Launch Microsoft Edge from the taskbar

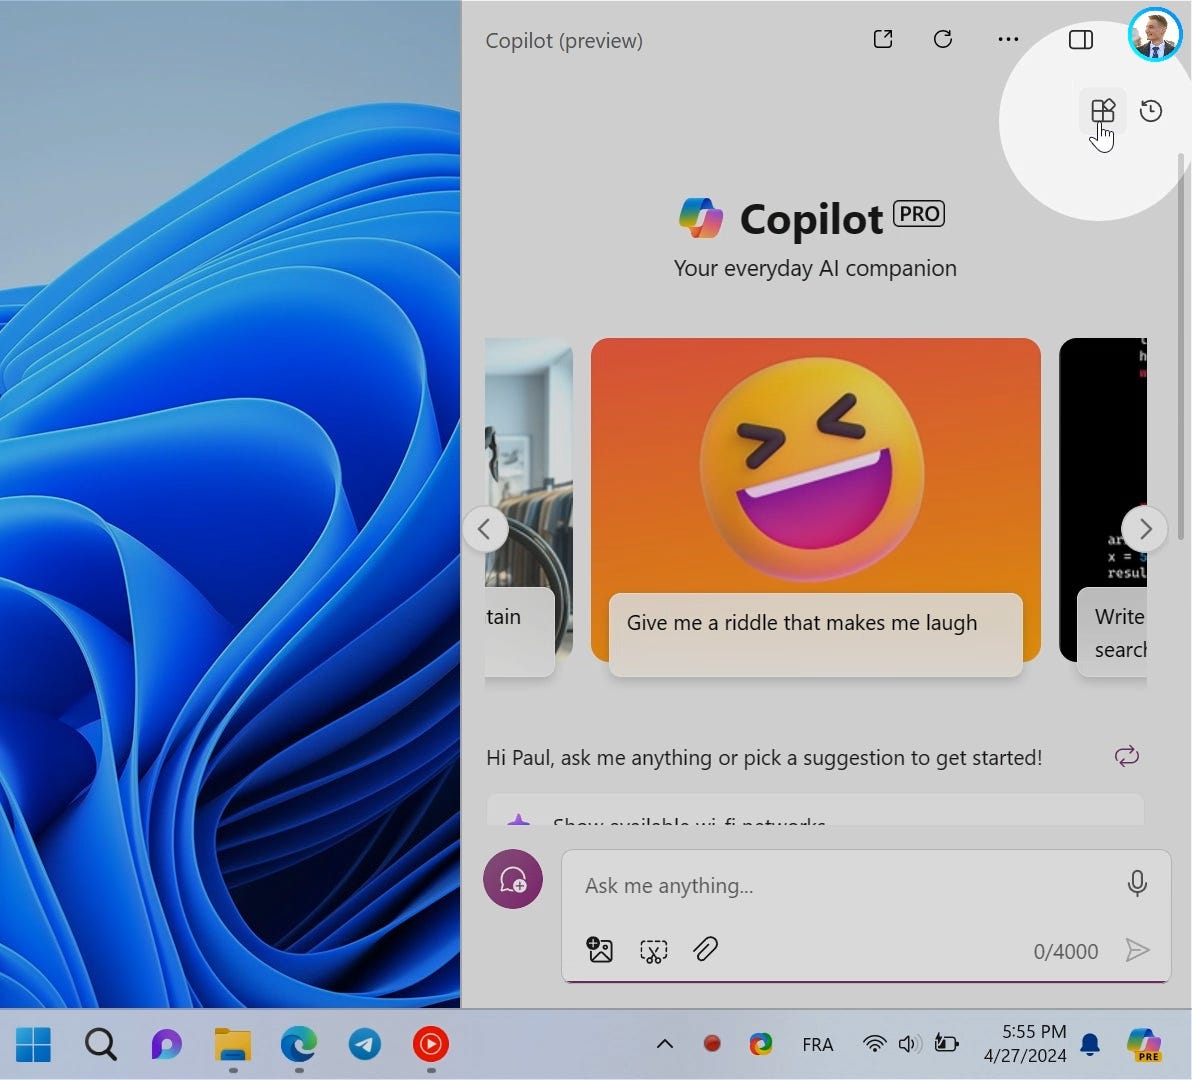click(299, 1044)
